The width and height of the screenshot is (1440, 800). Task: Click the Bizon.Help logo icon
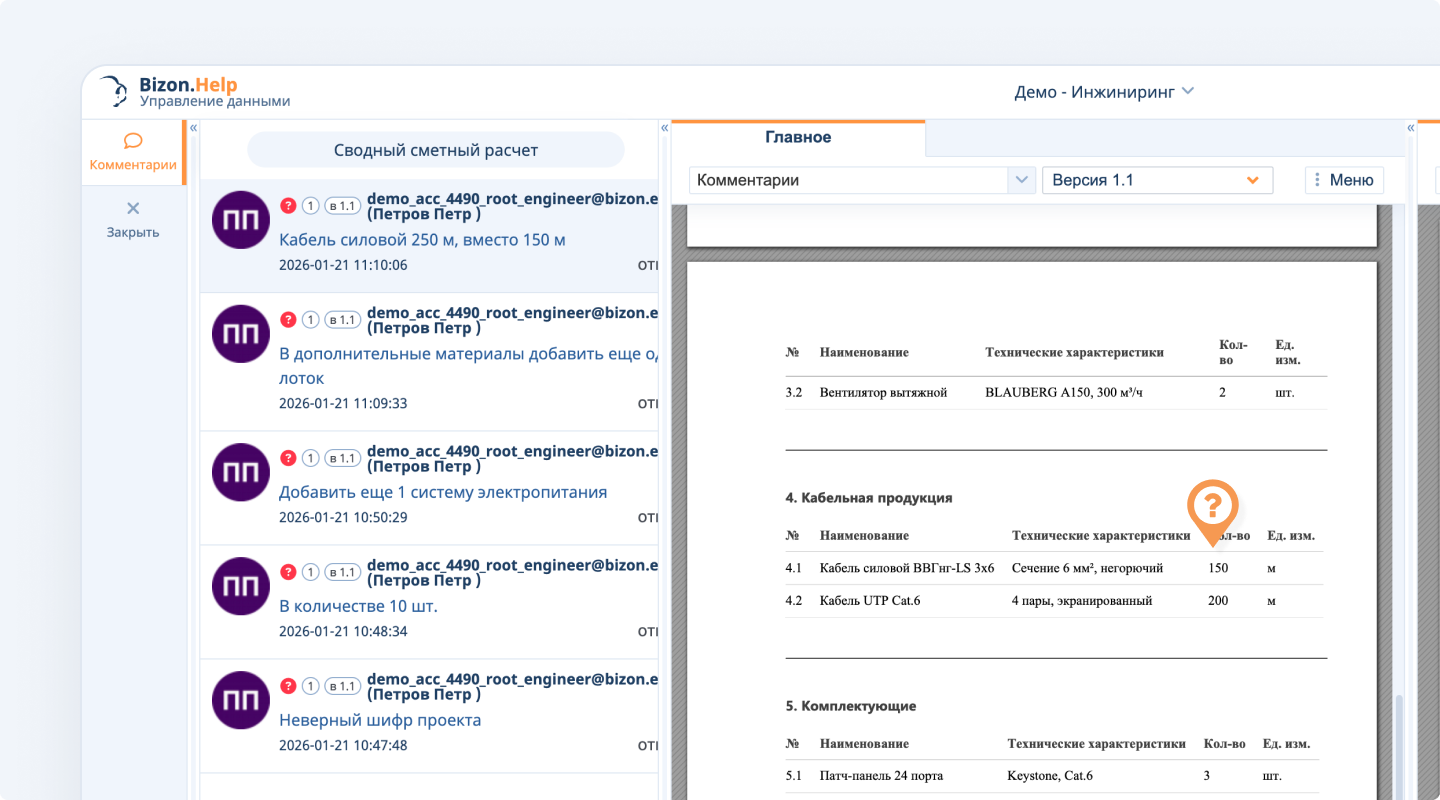[110, 91]
